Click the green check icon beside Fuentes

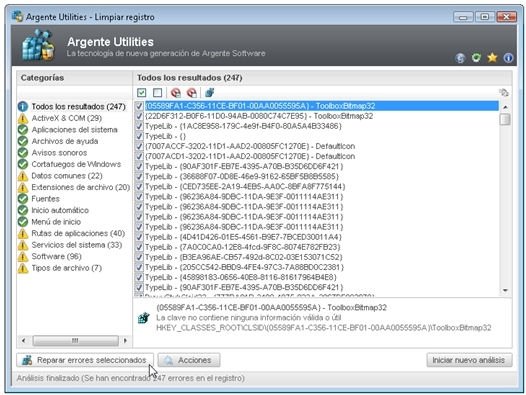(x=23, y=199)
